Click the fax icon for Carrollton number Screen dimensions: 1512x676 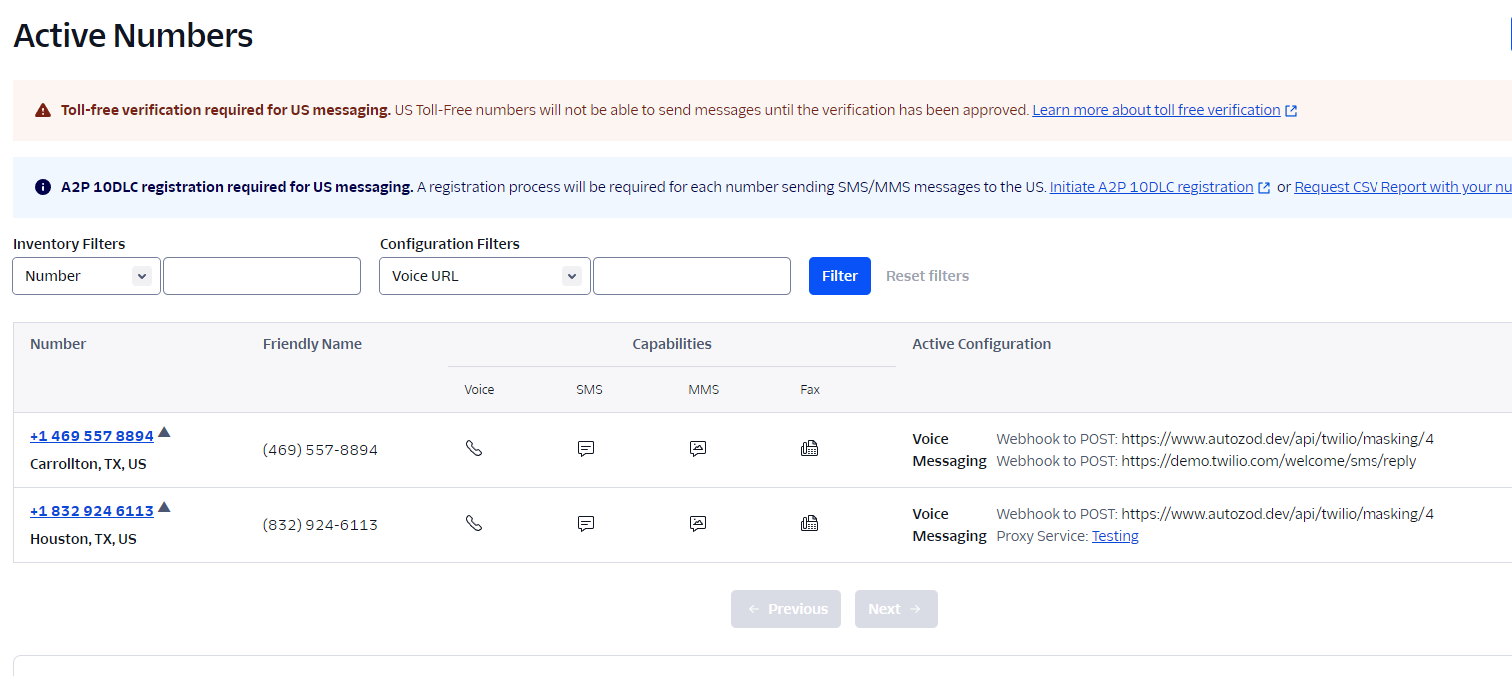[x=810, y=448]
